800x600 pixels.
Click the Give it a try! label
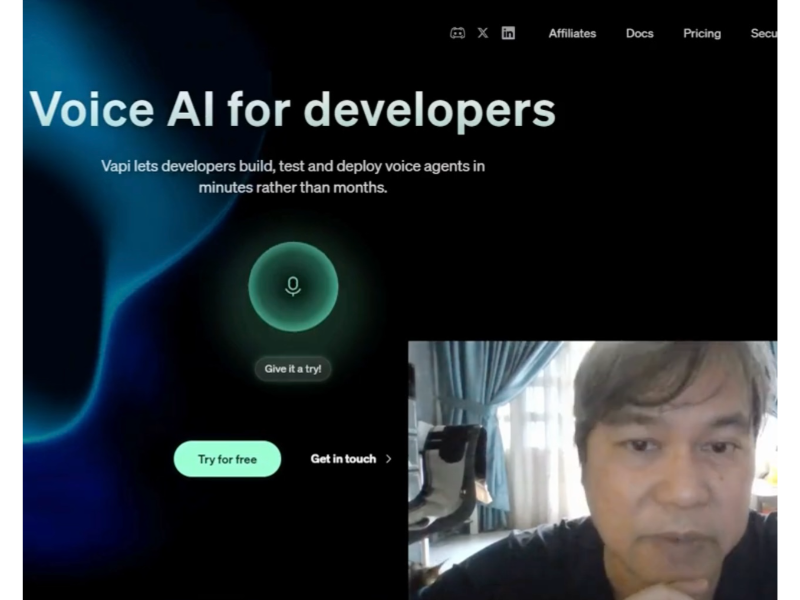[x=293, y=369]
